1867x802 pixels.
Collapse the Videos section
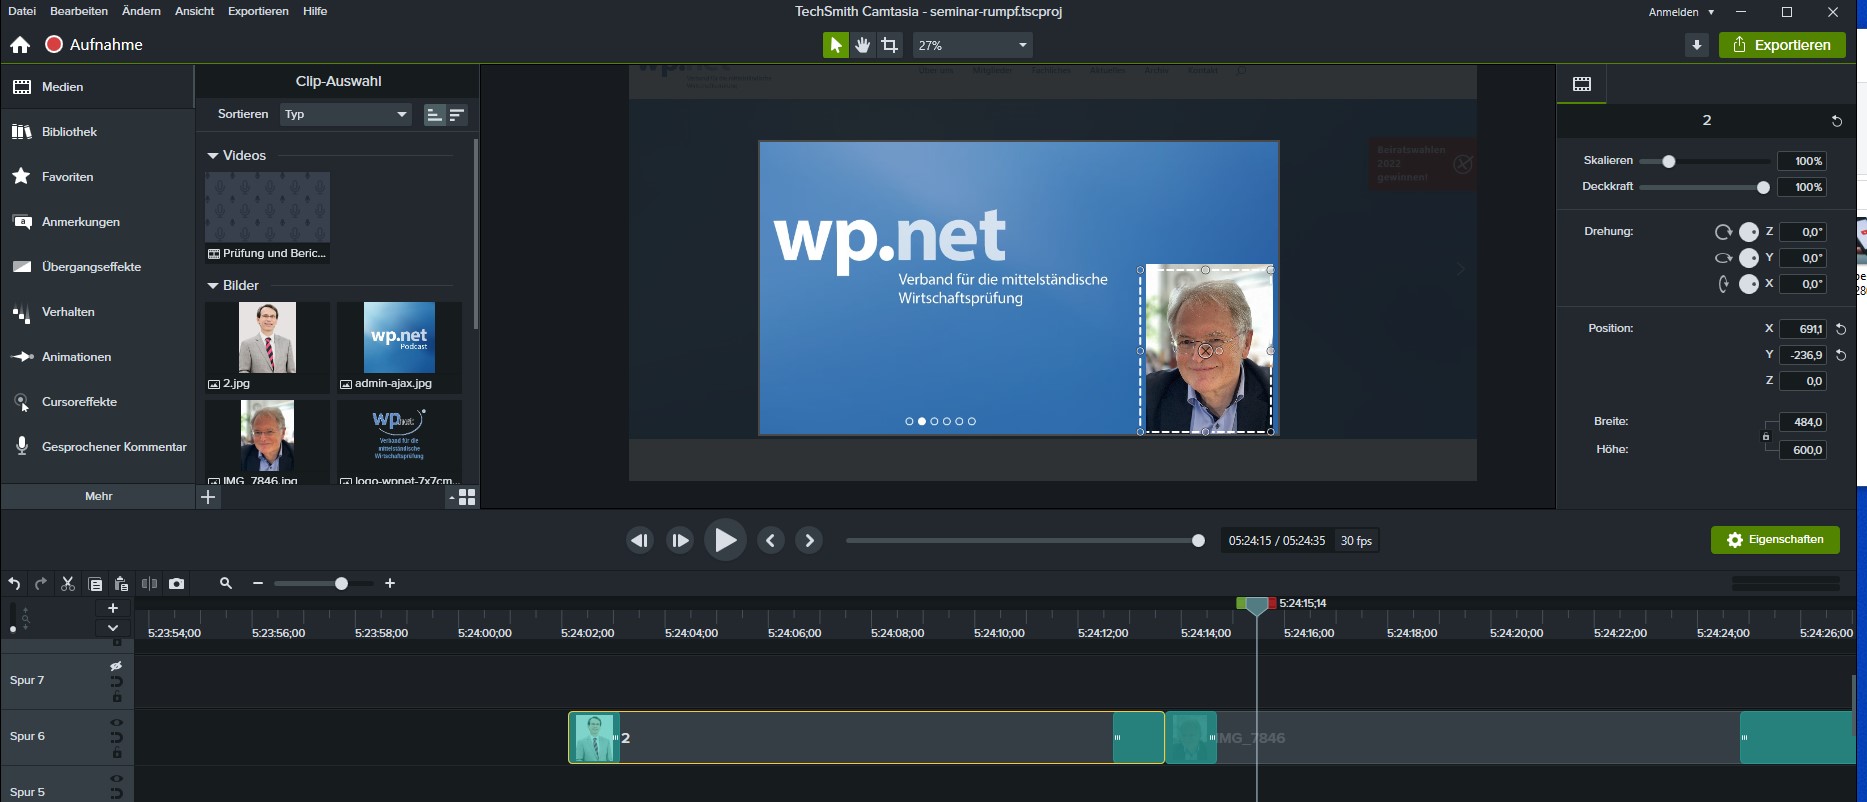pos(212,156)
